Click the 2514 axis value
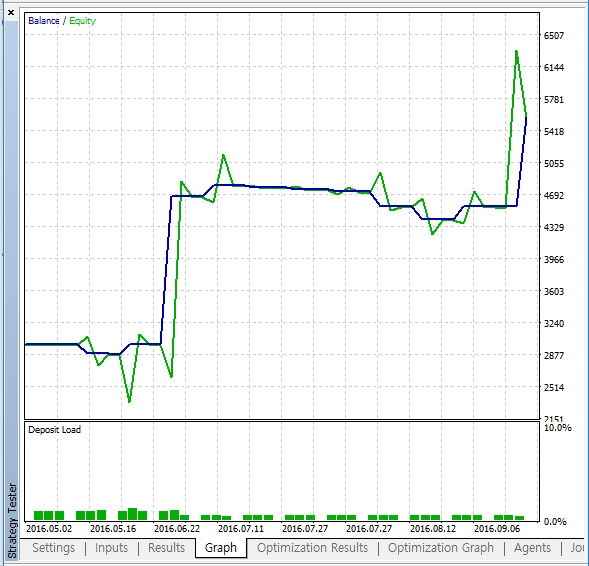The image size is (589, 566). (x=554, y=387)
